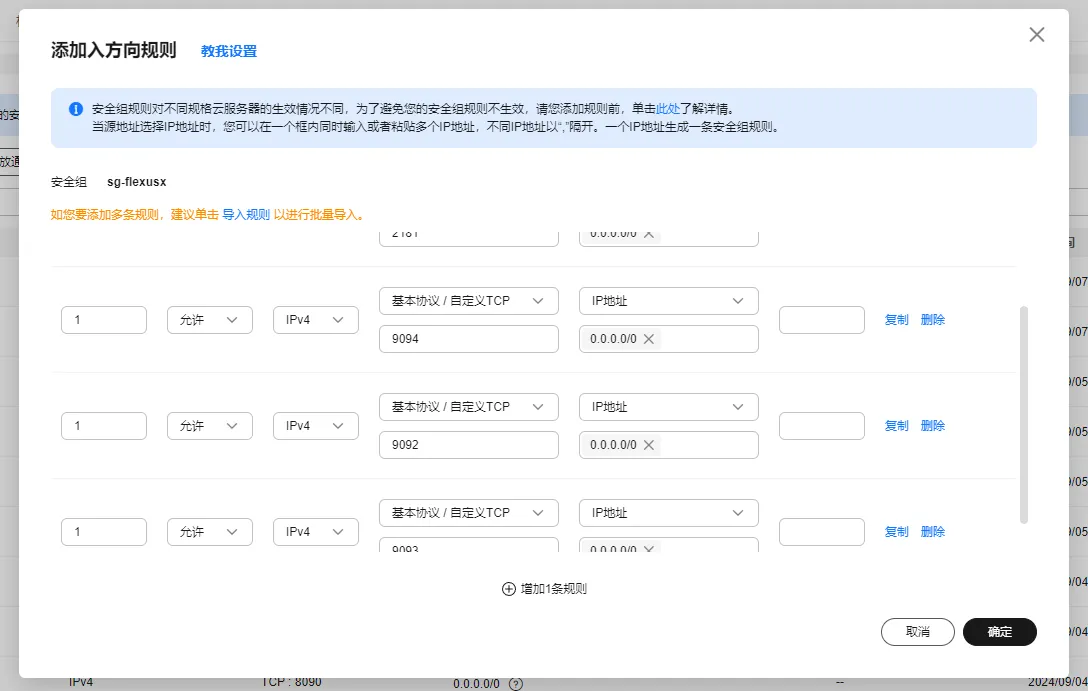The image size is (1088, 691).
Task: Open IPv4 type dropdown in port 9094 row
Action: point(316,320)
